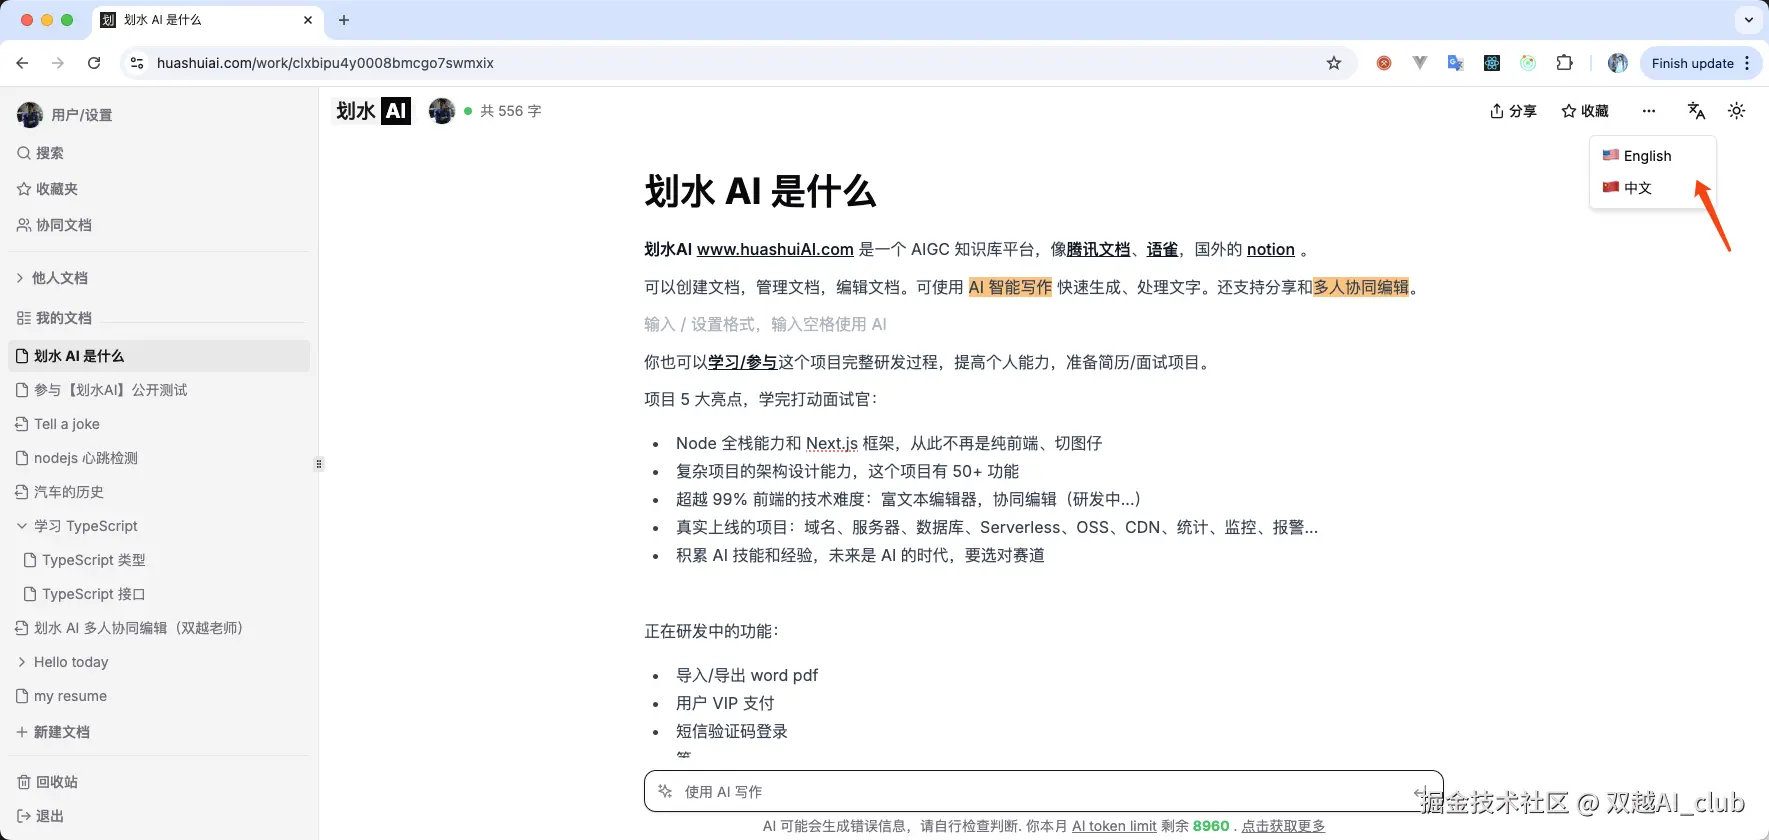Image resolution: width=1769 pixels, height=840 pixels.
Task: Click the language translate icon
Action: point(1696,111)
